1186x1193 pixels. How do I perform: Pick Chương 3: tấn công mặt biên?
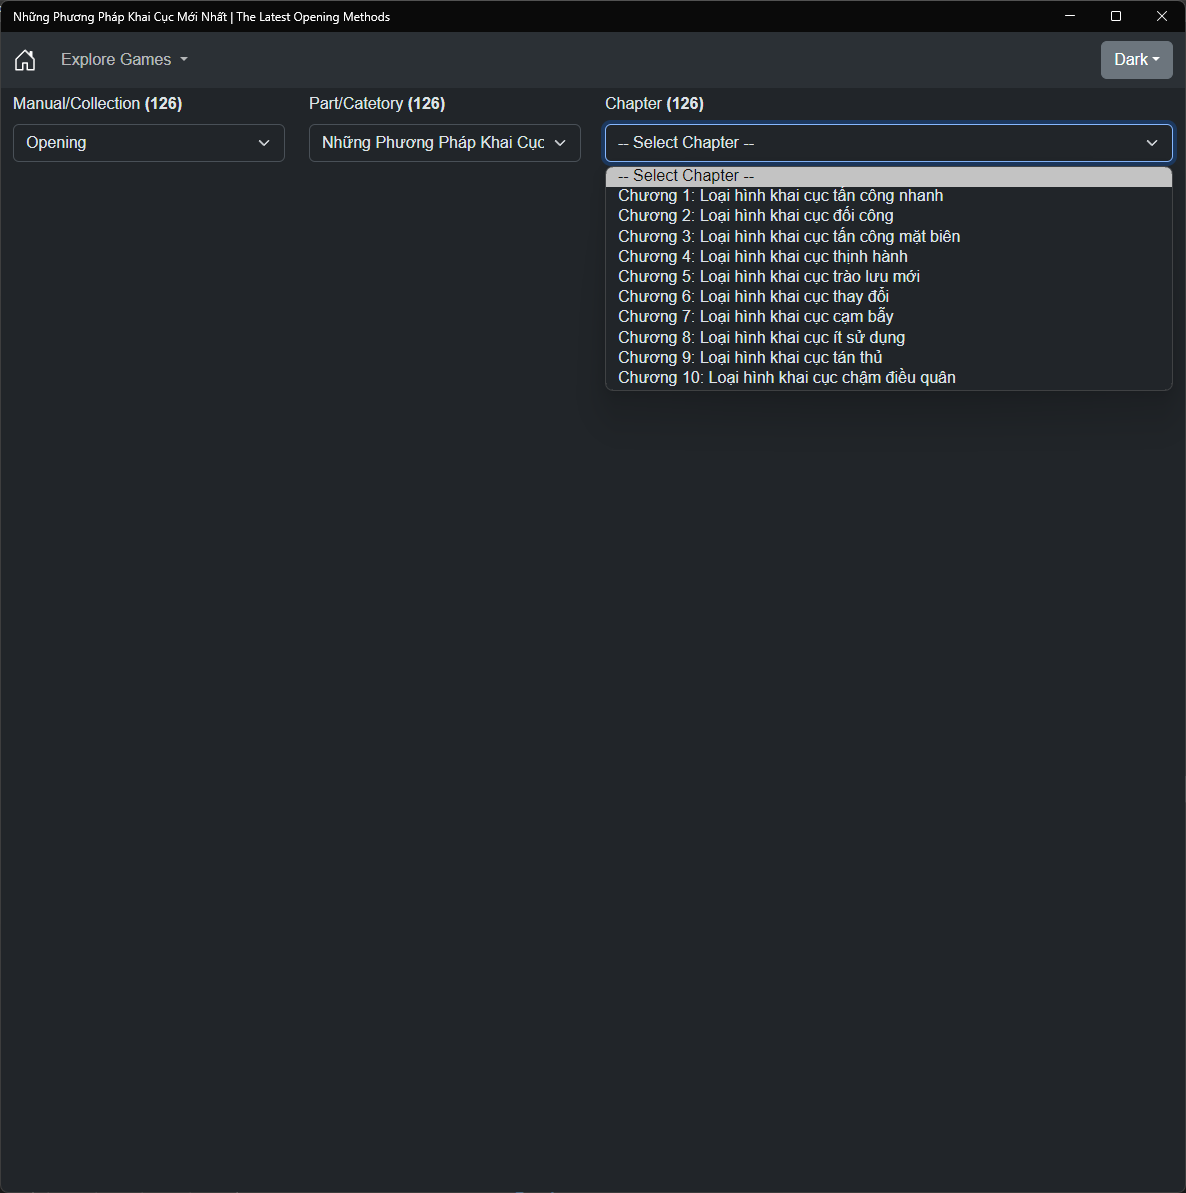click(x=788, y=236)
